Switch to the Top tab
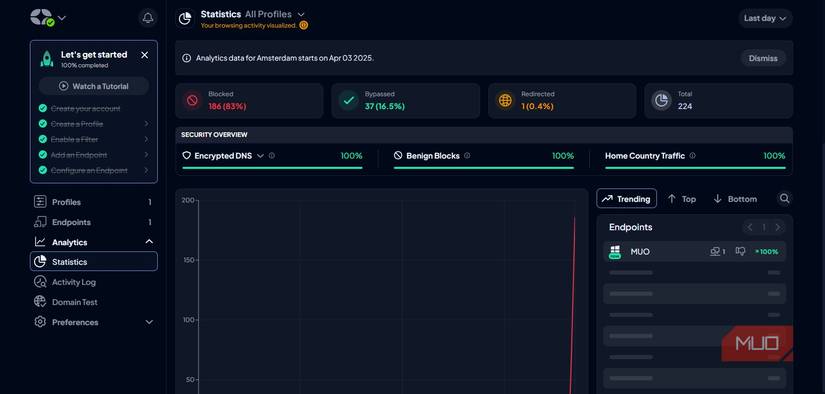The height and width of the screenshot is (394, 825). (682, 199)
